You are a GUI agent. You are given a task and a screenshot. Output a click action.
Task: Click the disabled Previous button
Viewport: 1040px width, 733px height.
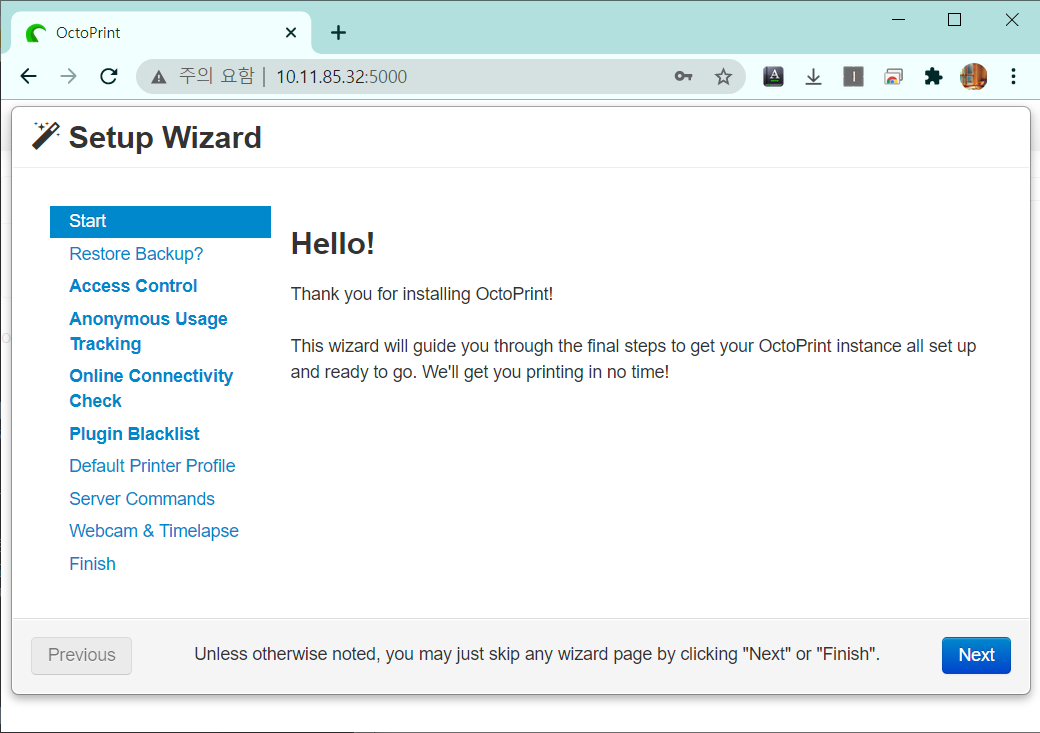coord(82,655)
